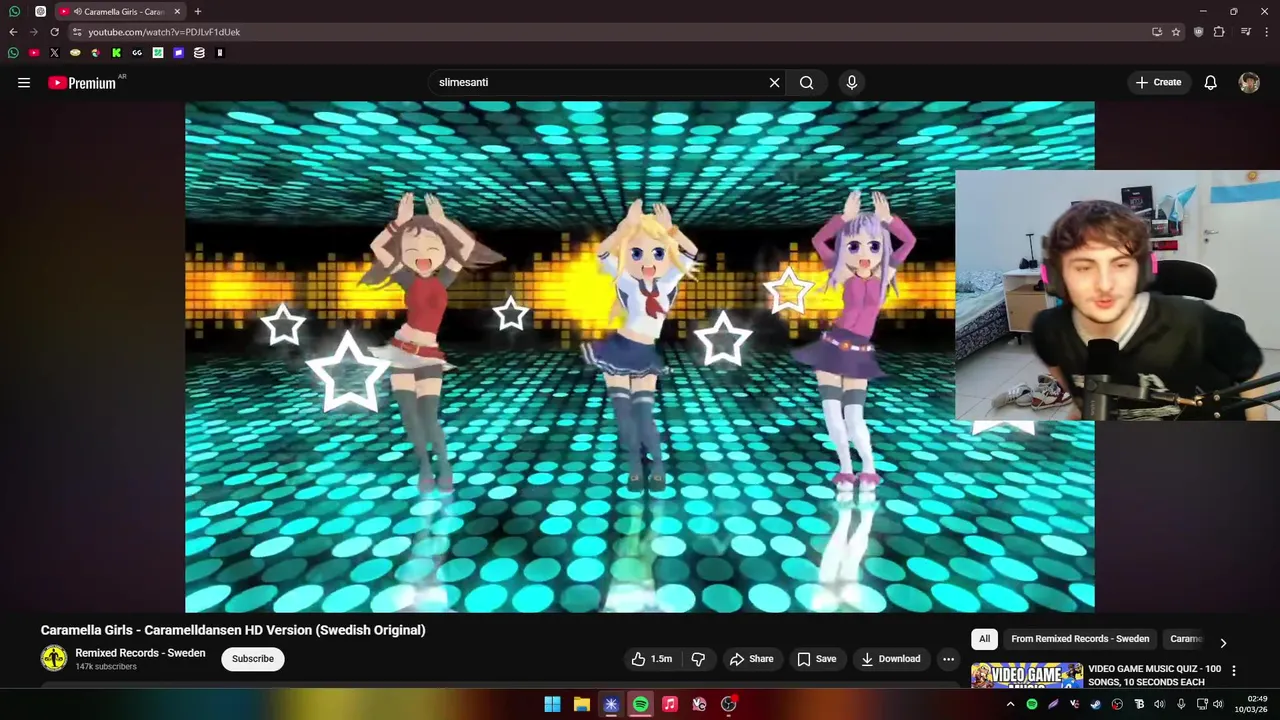Show hidden system tray icons
Image resolution: width=1280 pixels, height=720 pixels.
[1010, 704]
